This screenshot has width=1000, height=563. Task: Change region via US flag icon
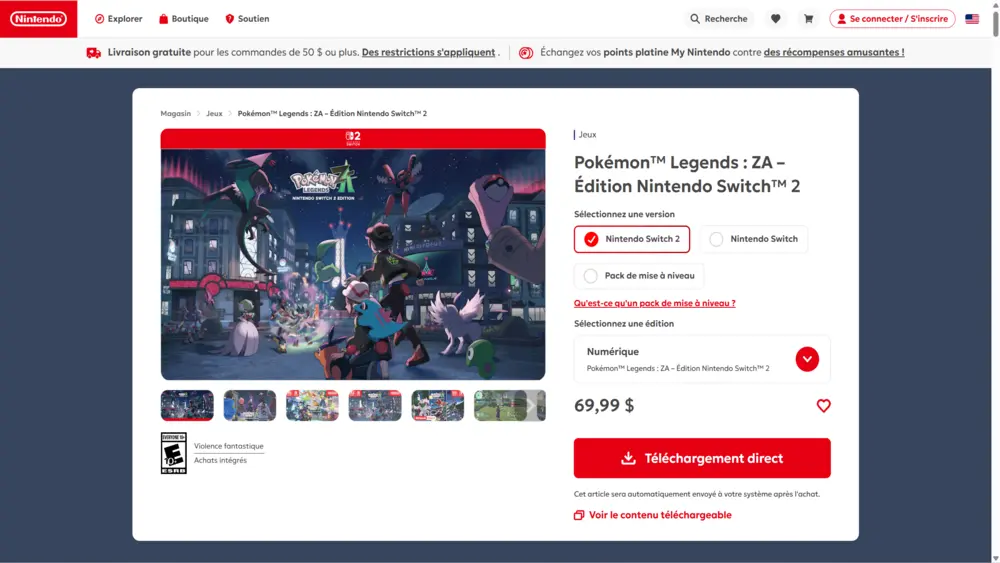click(972, 19)
